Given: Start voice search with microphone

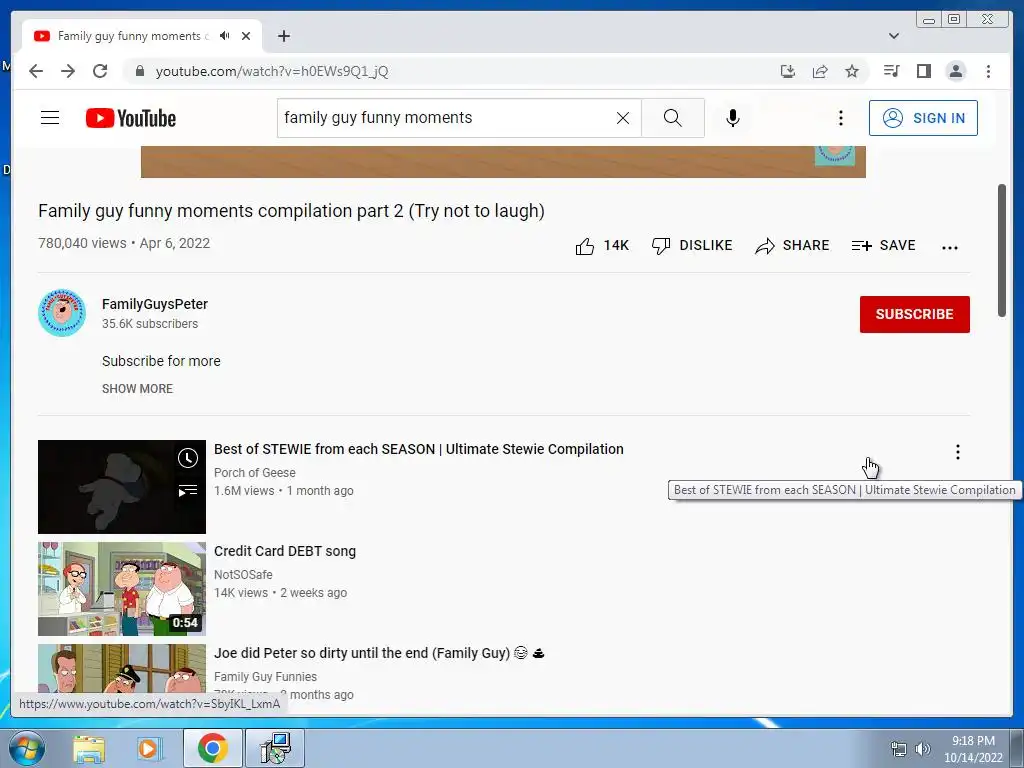Looking at the screenshot, I should pyautogui.click(x=733, y=118).
